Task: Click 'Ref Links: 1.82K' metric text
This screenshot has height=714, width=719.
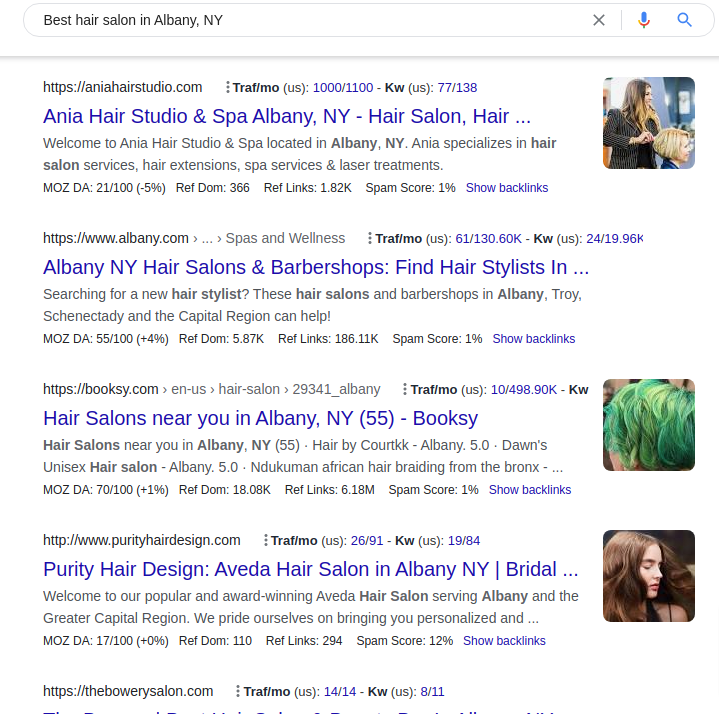Action: [x=308, y=188]
